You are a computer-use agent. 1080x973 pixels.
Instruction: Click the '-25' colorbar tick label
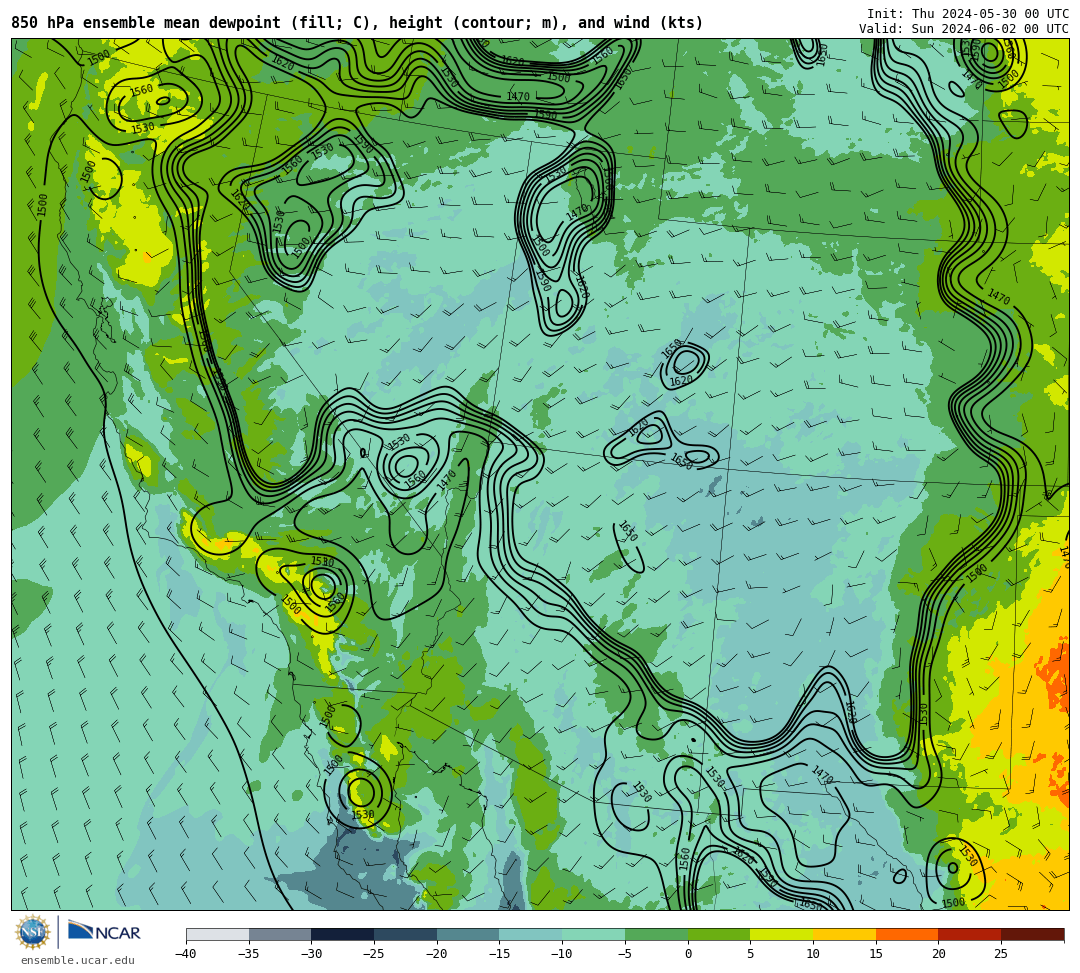[x=373, y=954]
